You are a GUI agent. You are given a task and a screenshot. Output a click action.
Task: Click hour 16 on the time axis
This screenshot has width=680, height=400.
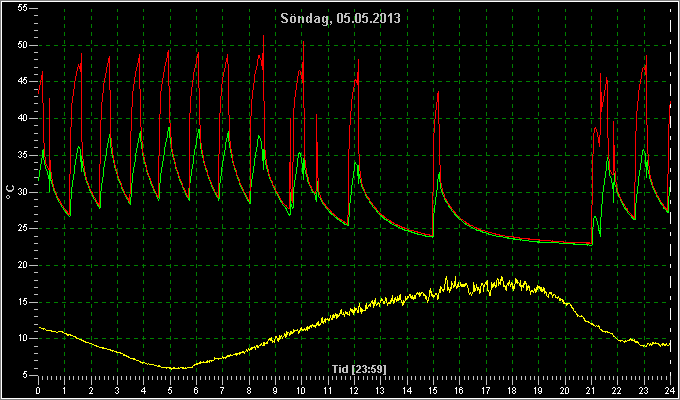pyautogui.click(x=459, y=390)
